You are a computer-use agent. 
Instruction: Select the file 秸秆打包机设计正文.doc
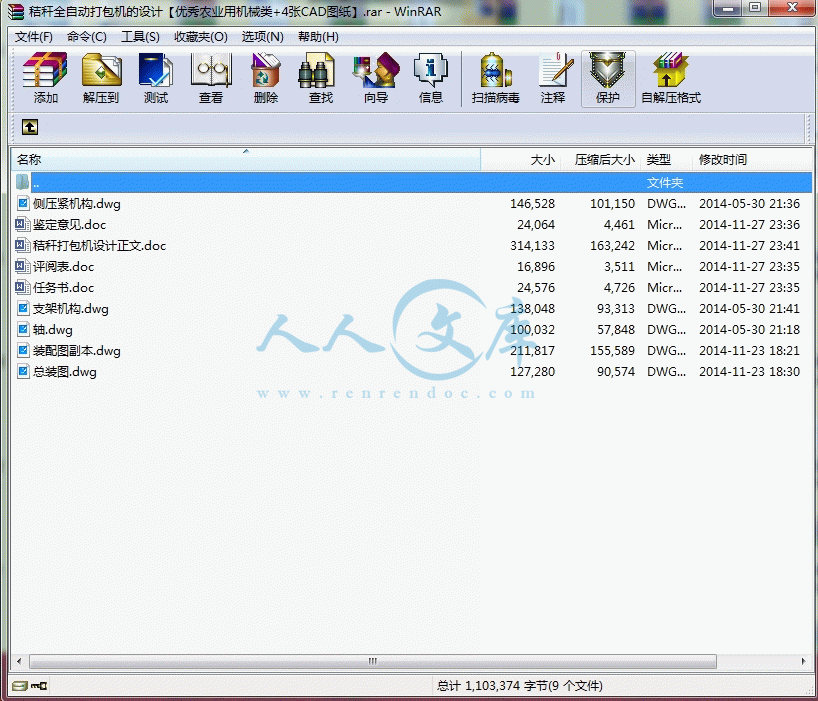(x=99, y=246)
